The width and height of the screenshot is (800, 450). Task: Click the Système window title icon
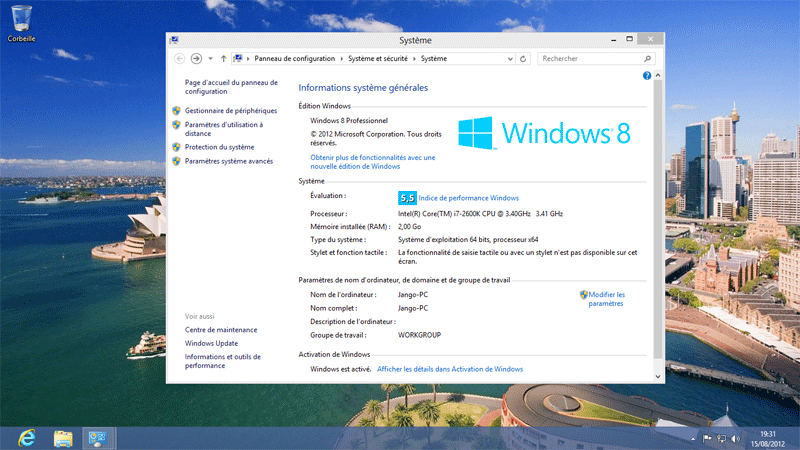pyautogui.click(x=174, y=40)
